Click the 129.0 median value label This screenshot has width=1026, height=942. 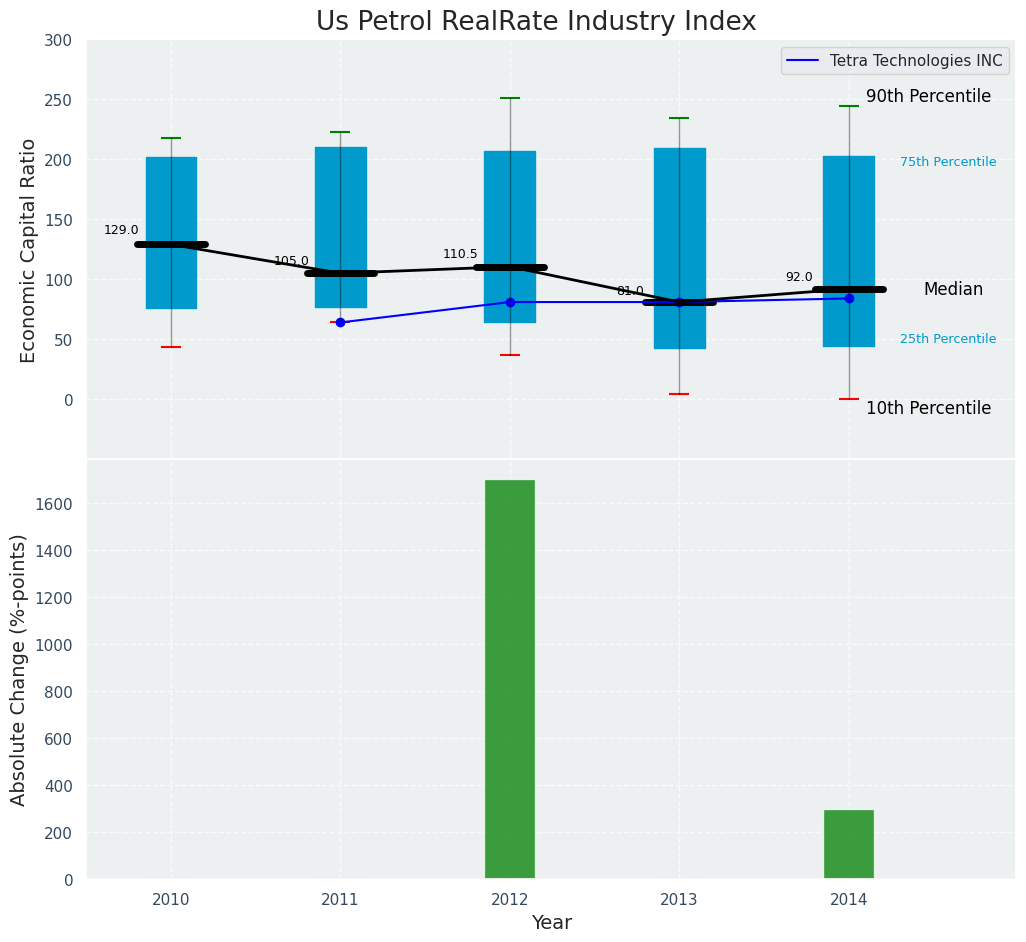coord(121,230)
